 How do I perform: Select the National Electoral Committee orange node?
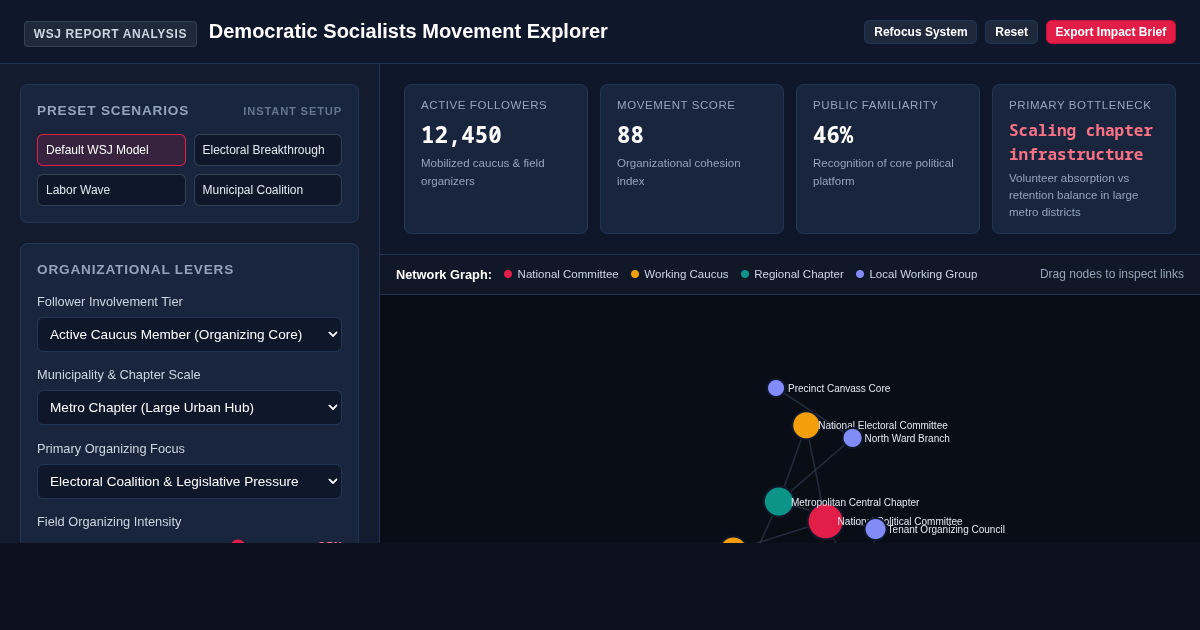[806, 425]
